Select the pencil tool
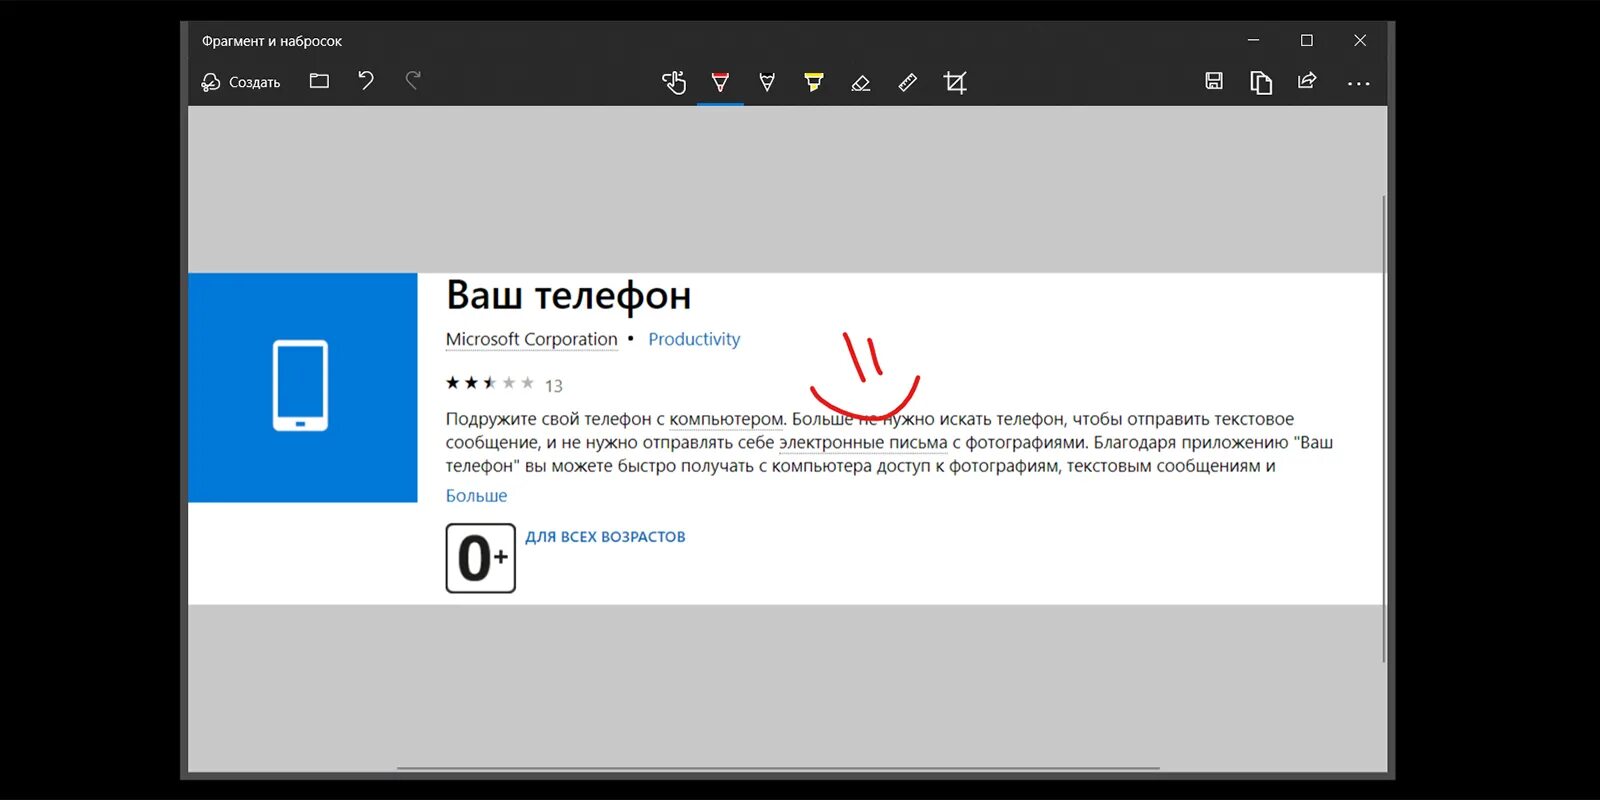 (x=767, y=82)
